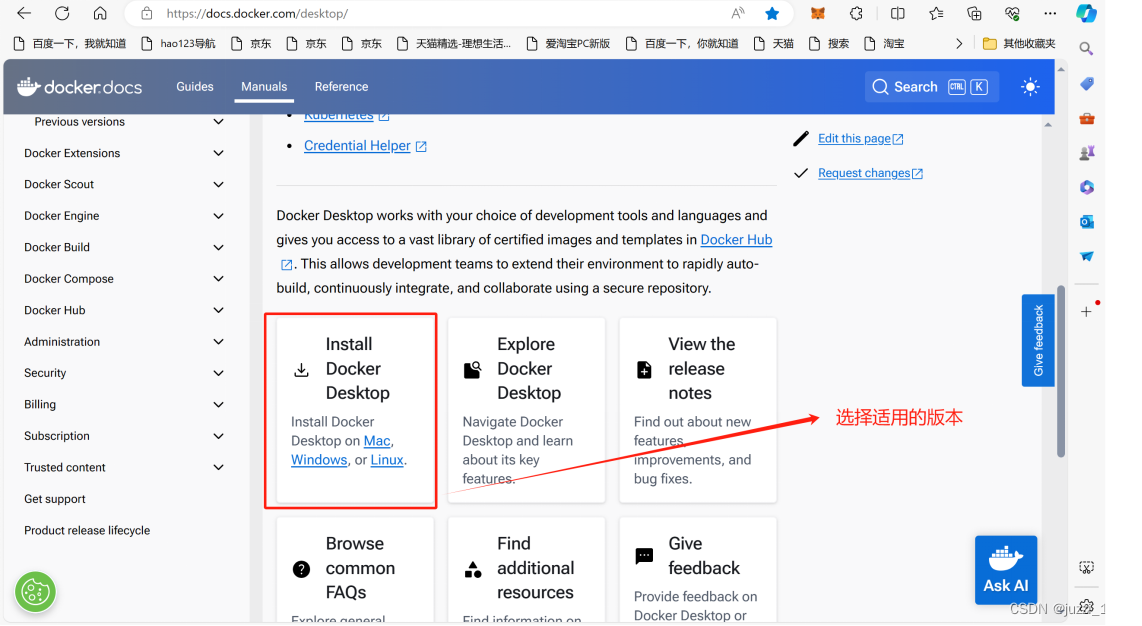Click the Edge sidebar search icon
The image size is (1142, 626).
point(1086,49)
